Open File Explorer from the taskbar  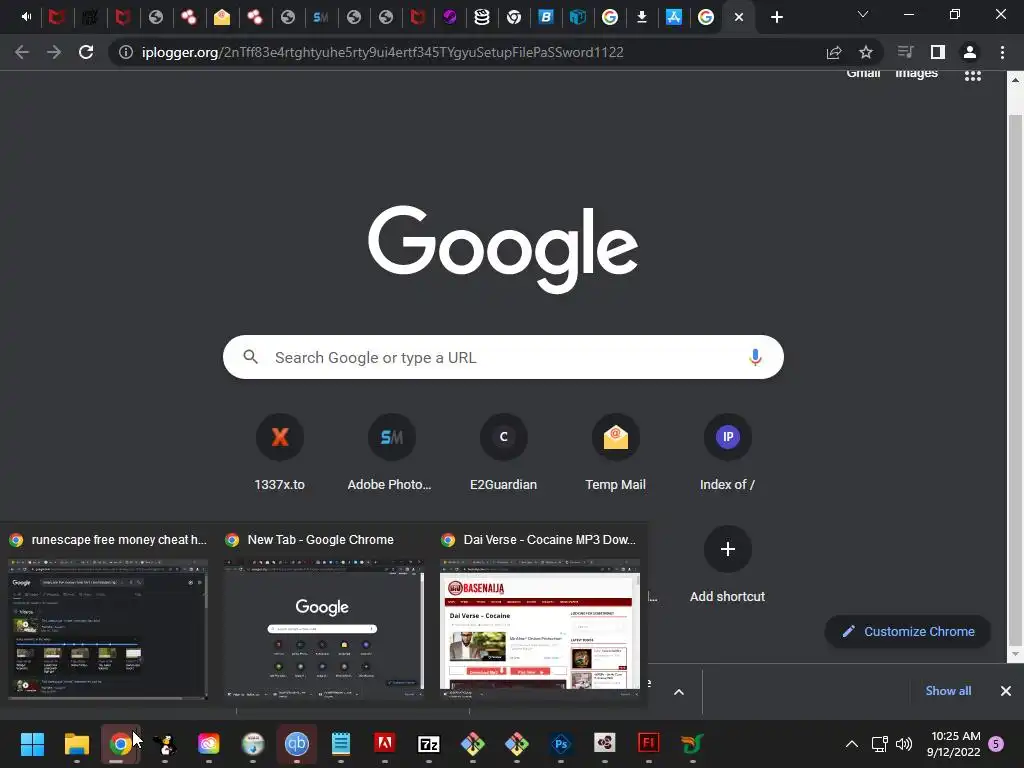coord(76,744)
